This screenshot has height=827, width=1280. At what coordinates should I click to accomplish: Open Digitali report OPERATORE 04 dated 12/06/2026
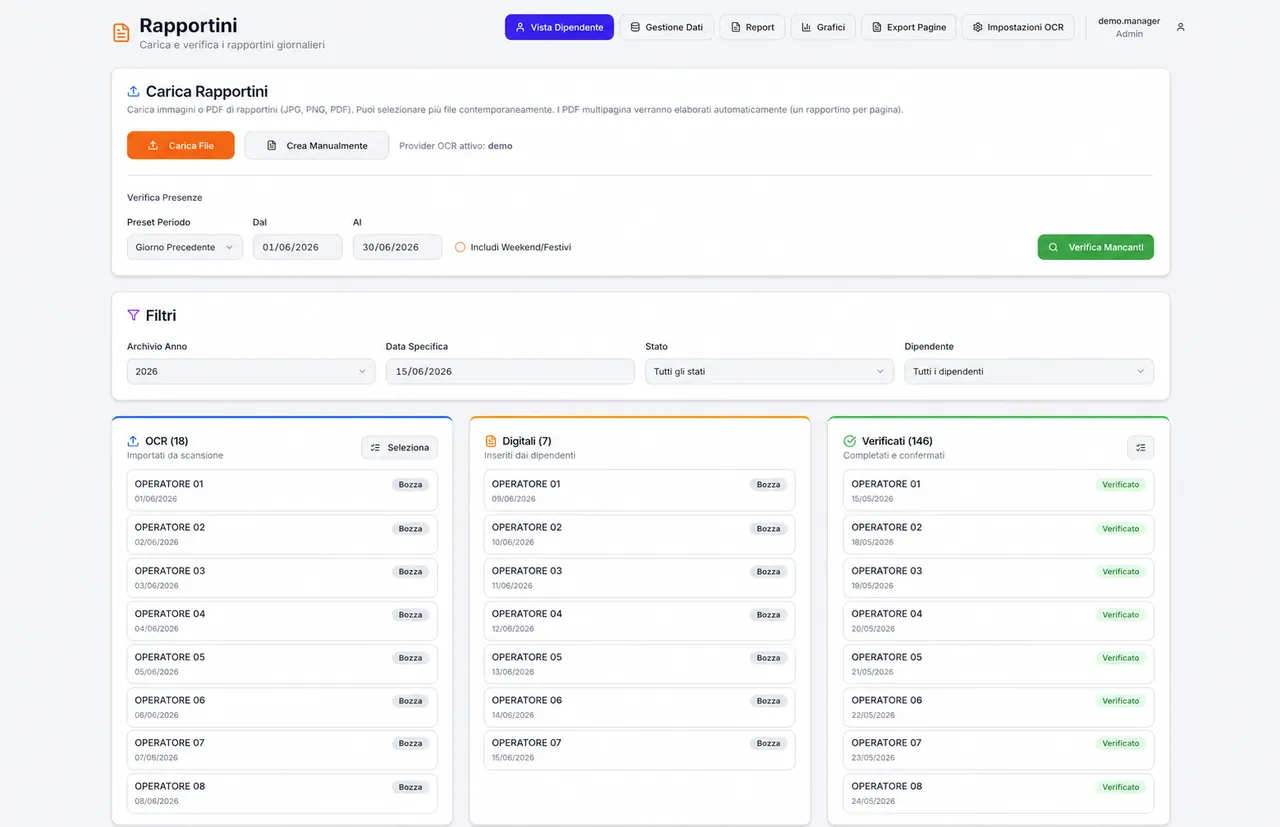639,620
